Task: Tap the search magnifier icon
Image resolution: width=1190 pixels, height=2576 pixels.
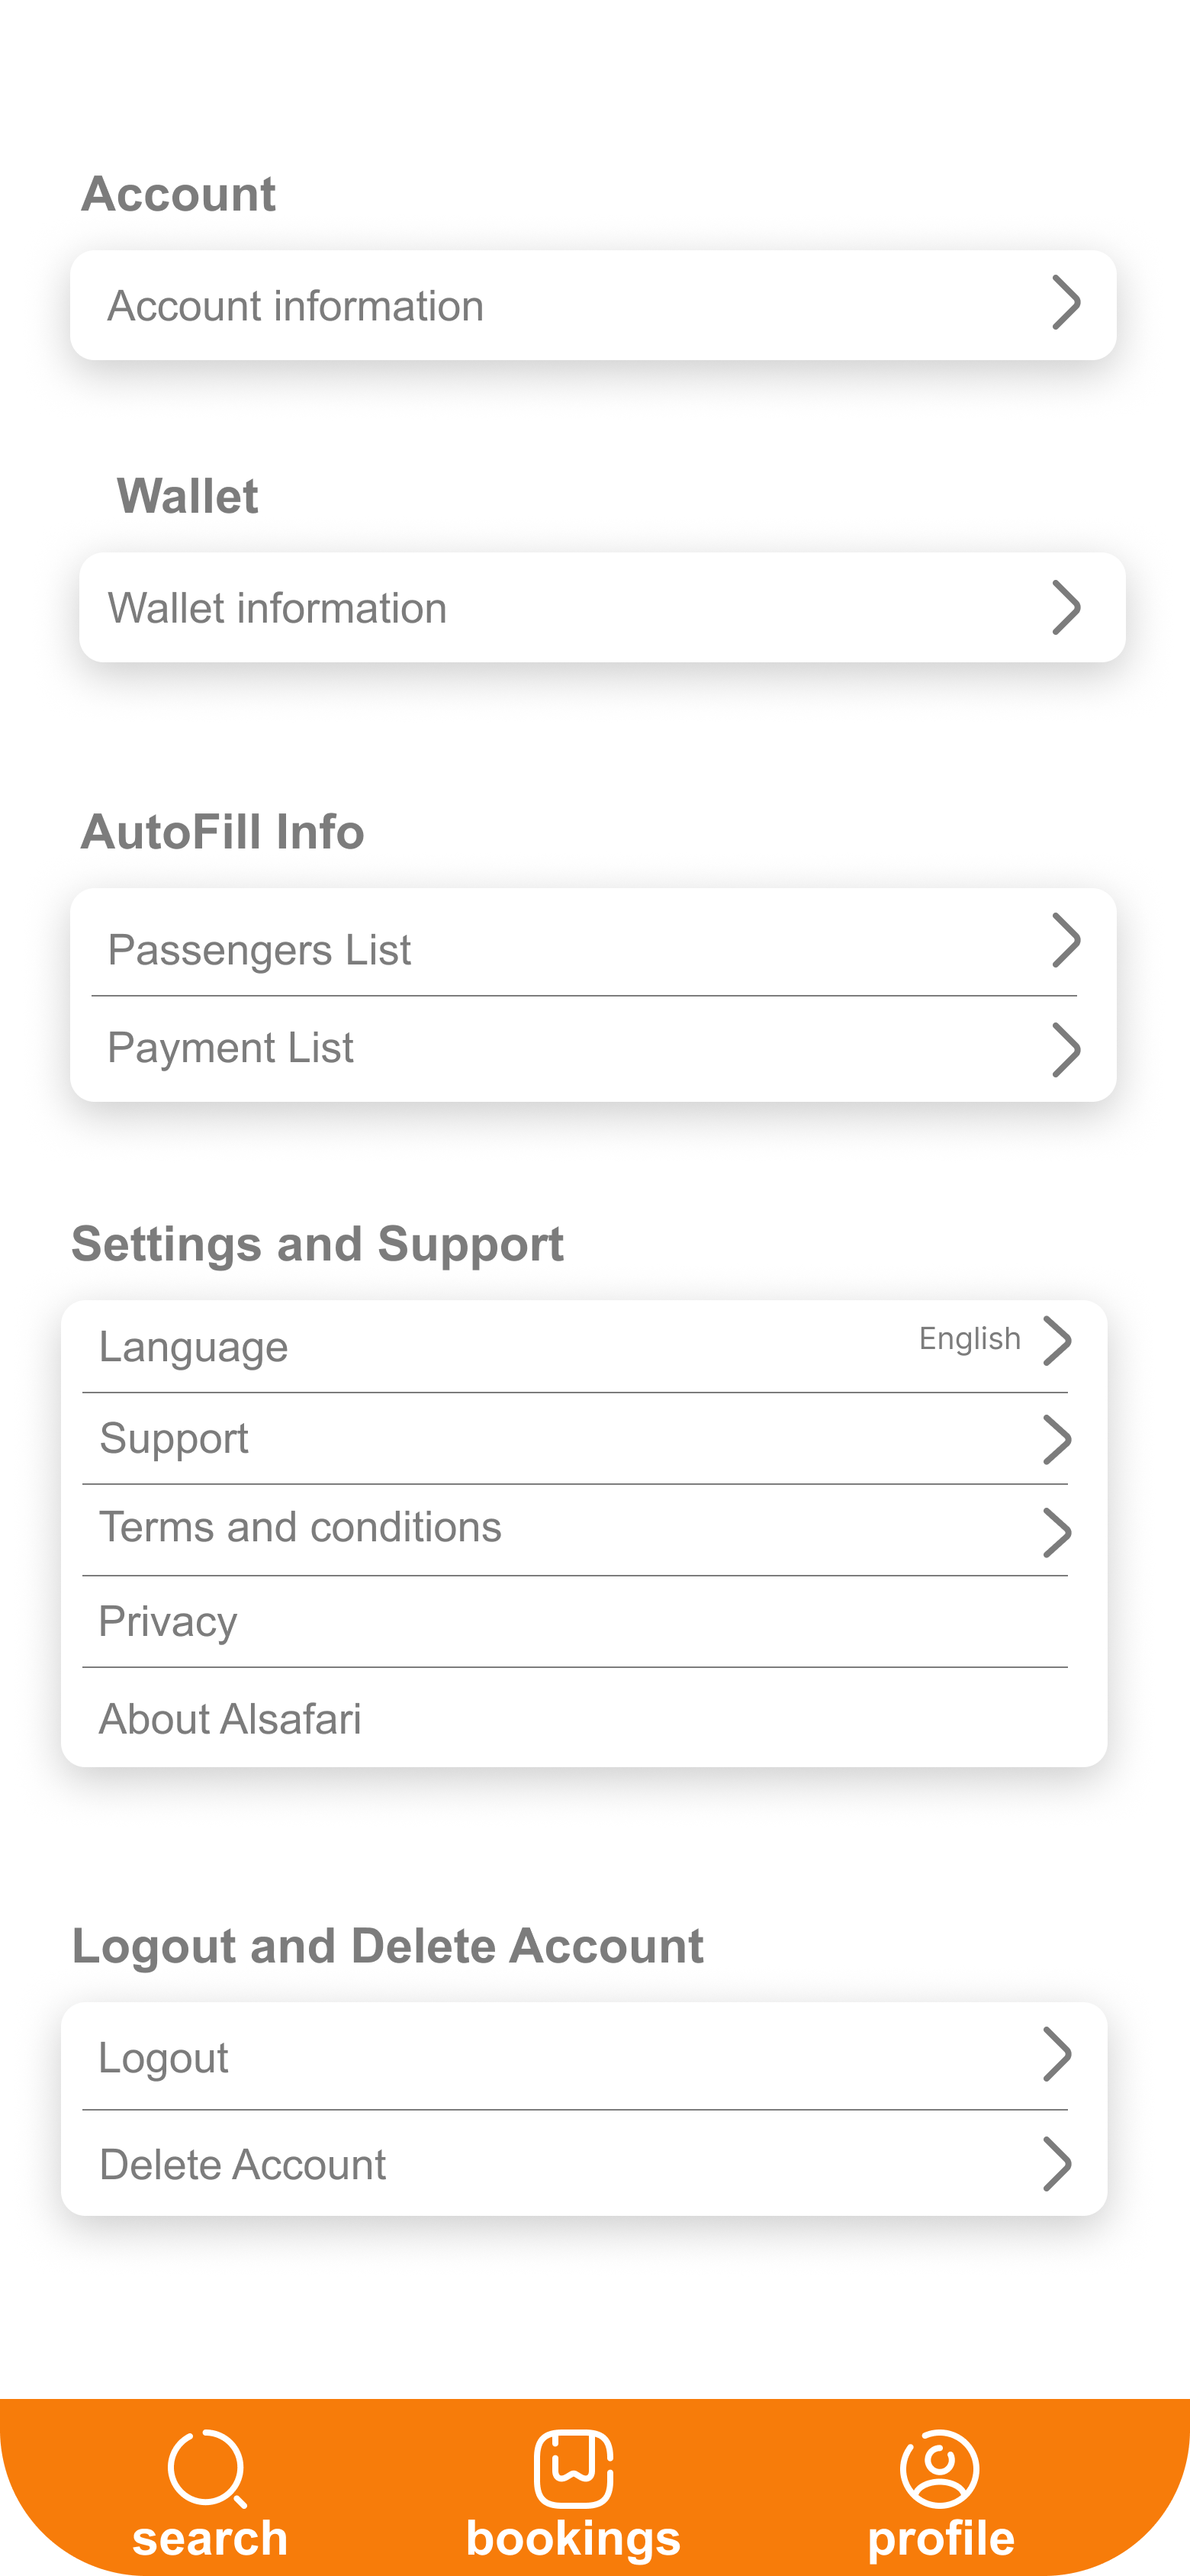Action: 207,2468
